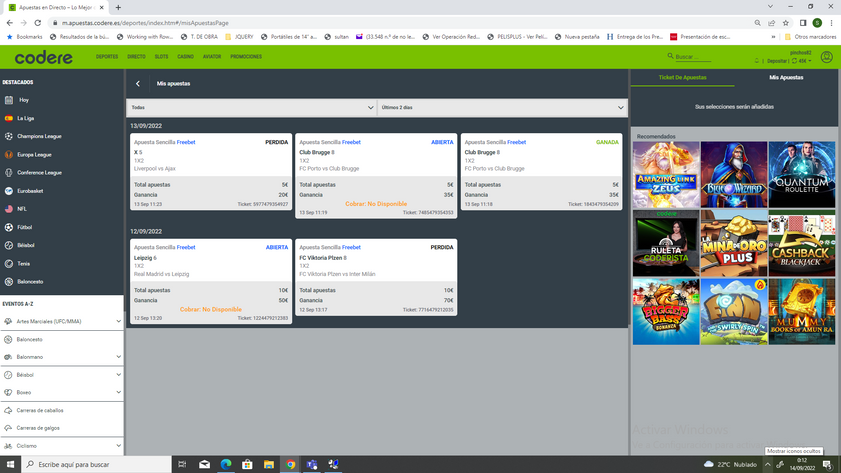Viewport: 841px width, 473px height.
Task: Open Blue Wizard game thumbnail
Action: point(734,175)
